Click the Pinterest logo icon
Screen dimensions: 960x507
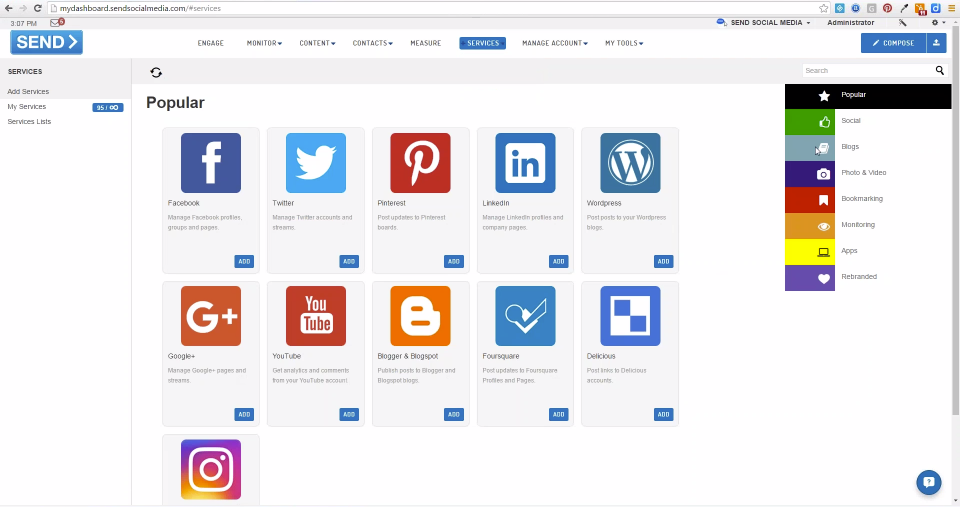pyautogui.click(x=420, y=163)
